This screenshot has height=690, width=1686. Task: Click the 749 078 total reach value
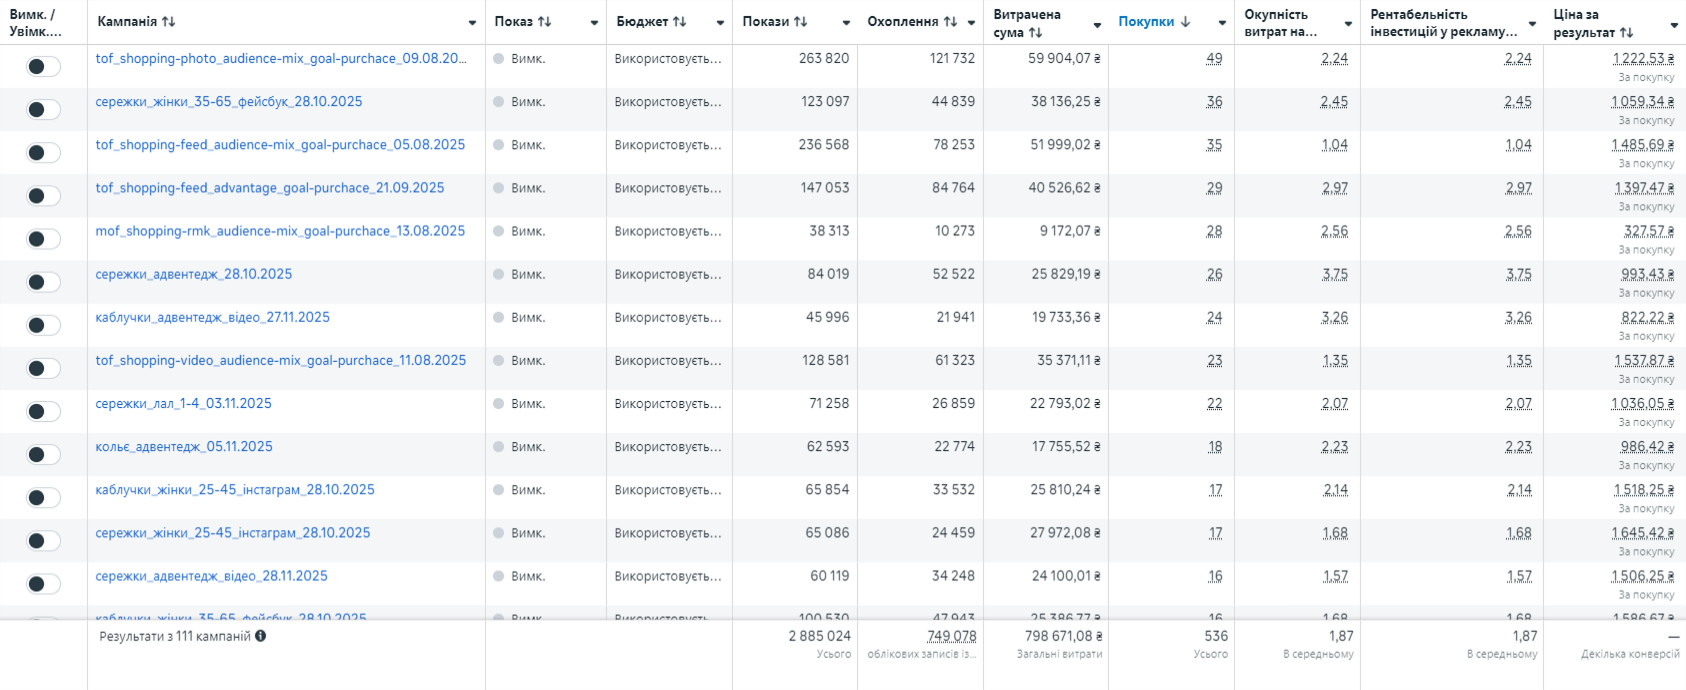[x=951, y=636]
